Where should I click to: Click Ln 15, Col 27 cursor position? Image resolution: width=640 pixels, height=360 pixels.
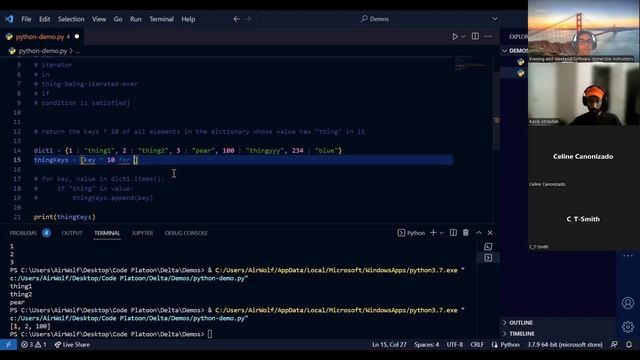389,345
